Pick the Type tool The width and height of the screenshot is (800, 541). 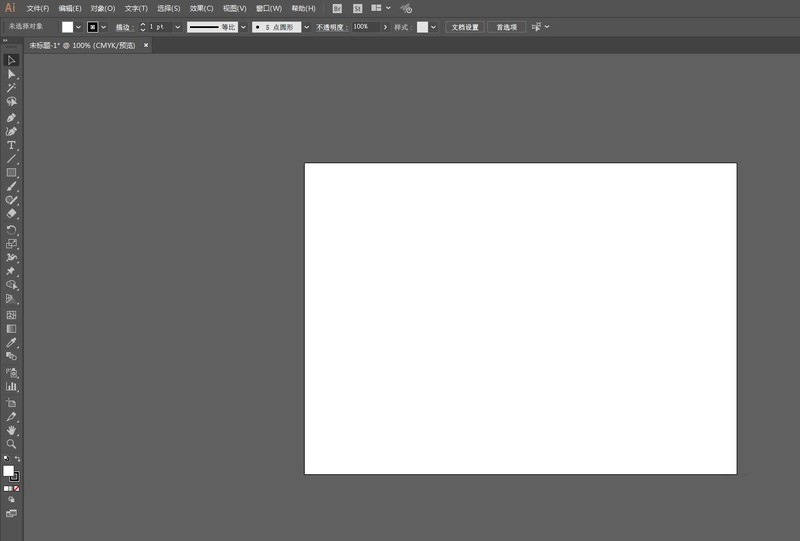[11, 145]
